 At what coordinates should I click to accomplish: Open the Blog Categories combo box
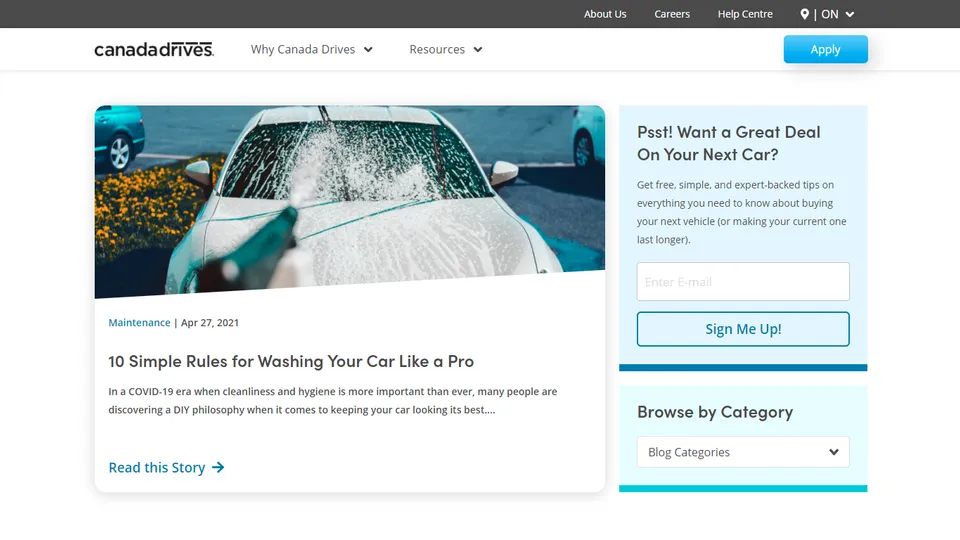(x=743, y=452)
